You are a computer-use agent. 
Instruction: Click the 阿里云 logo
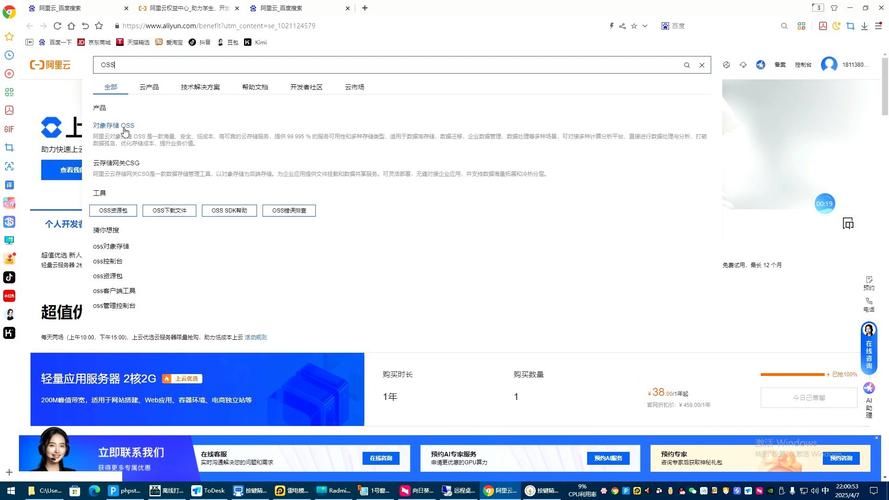[50, 65]
